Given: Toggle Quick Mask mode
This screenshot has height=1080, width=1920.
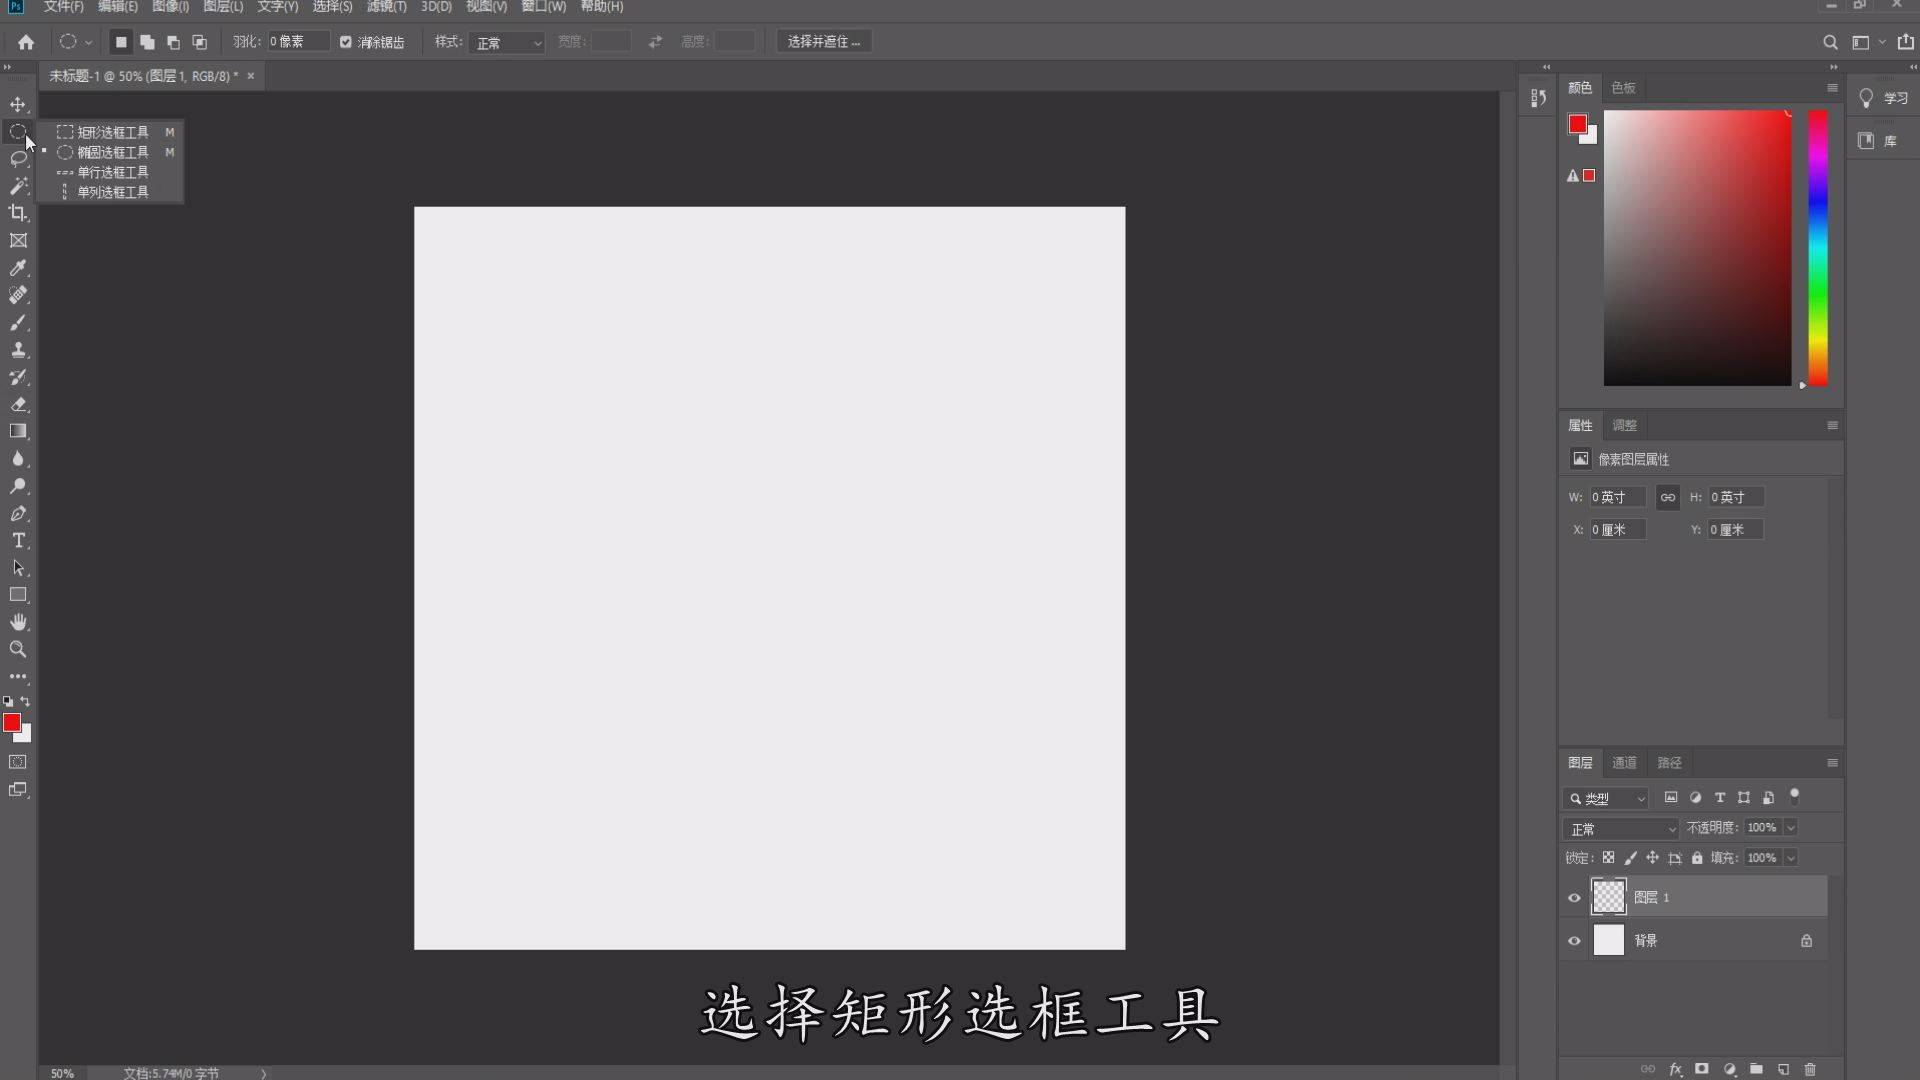Looking at the screenshot, I should [x=18, y=762].
